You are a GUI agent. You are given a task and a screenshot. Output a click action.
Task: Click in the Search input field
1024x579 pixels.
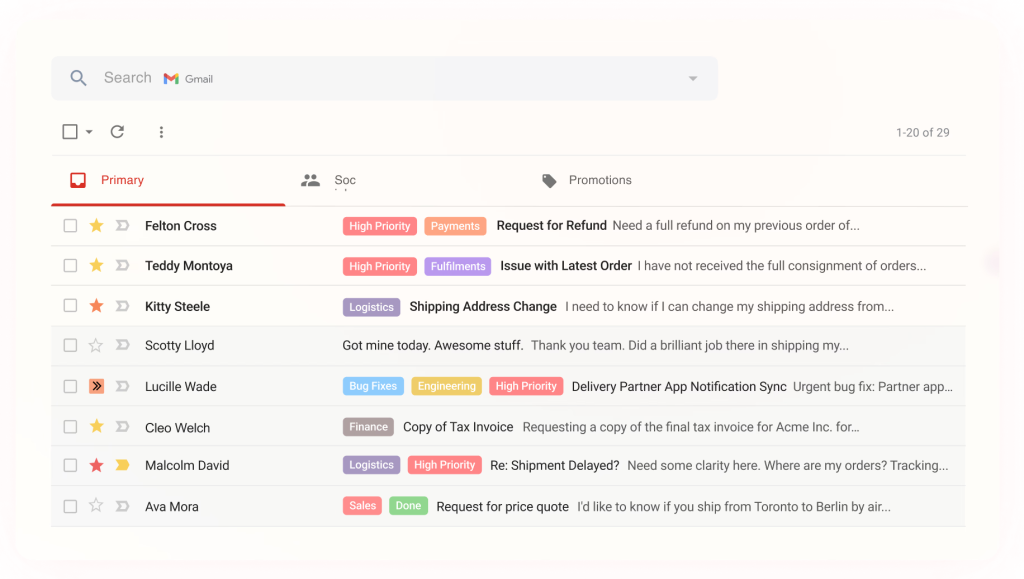tap(385, 78)
